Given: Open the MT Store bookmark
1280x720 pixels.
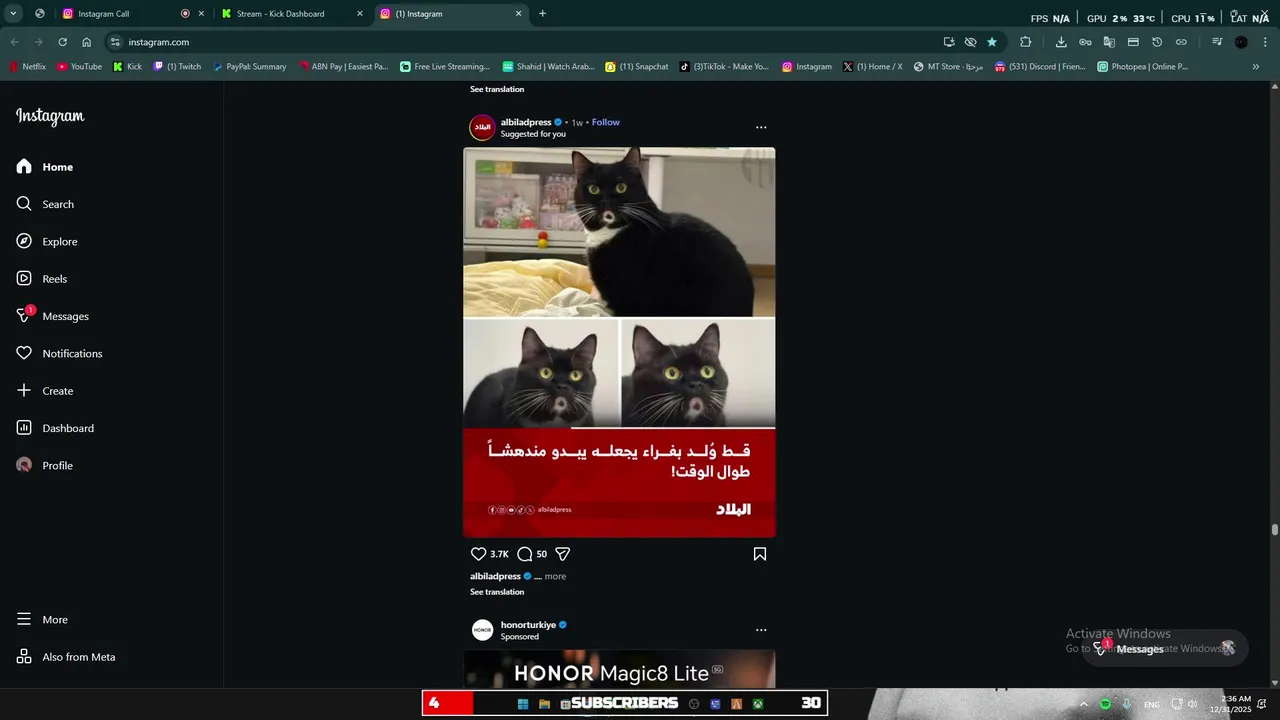Looking at the screenshot, I should point(948,67).
